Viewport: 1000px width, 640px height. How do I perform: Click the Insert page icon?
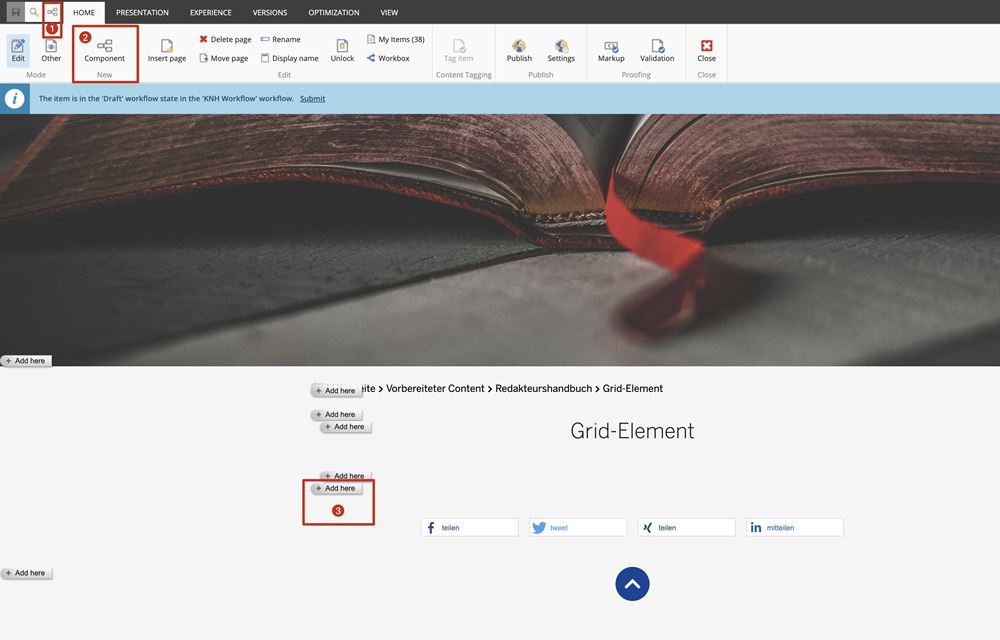click(x=167, y=50)
